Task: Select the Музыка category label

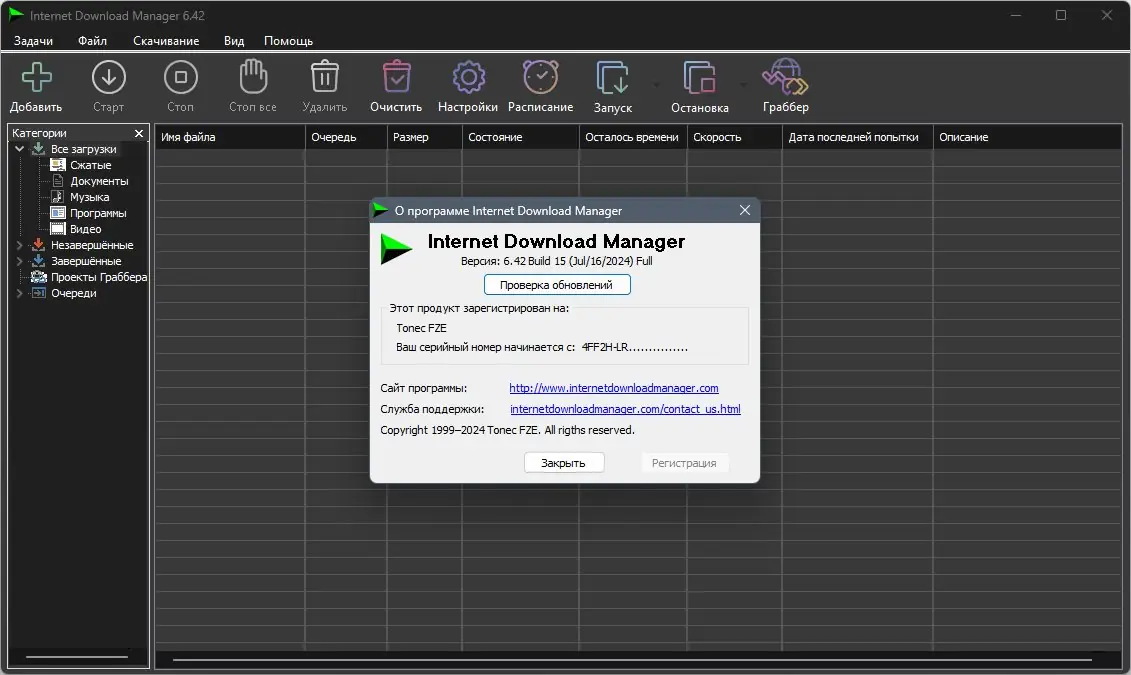Action: [89, 197]
